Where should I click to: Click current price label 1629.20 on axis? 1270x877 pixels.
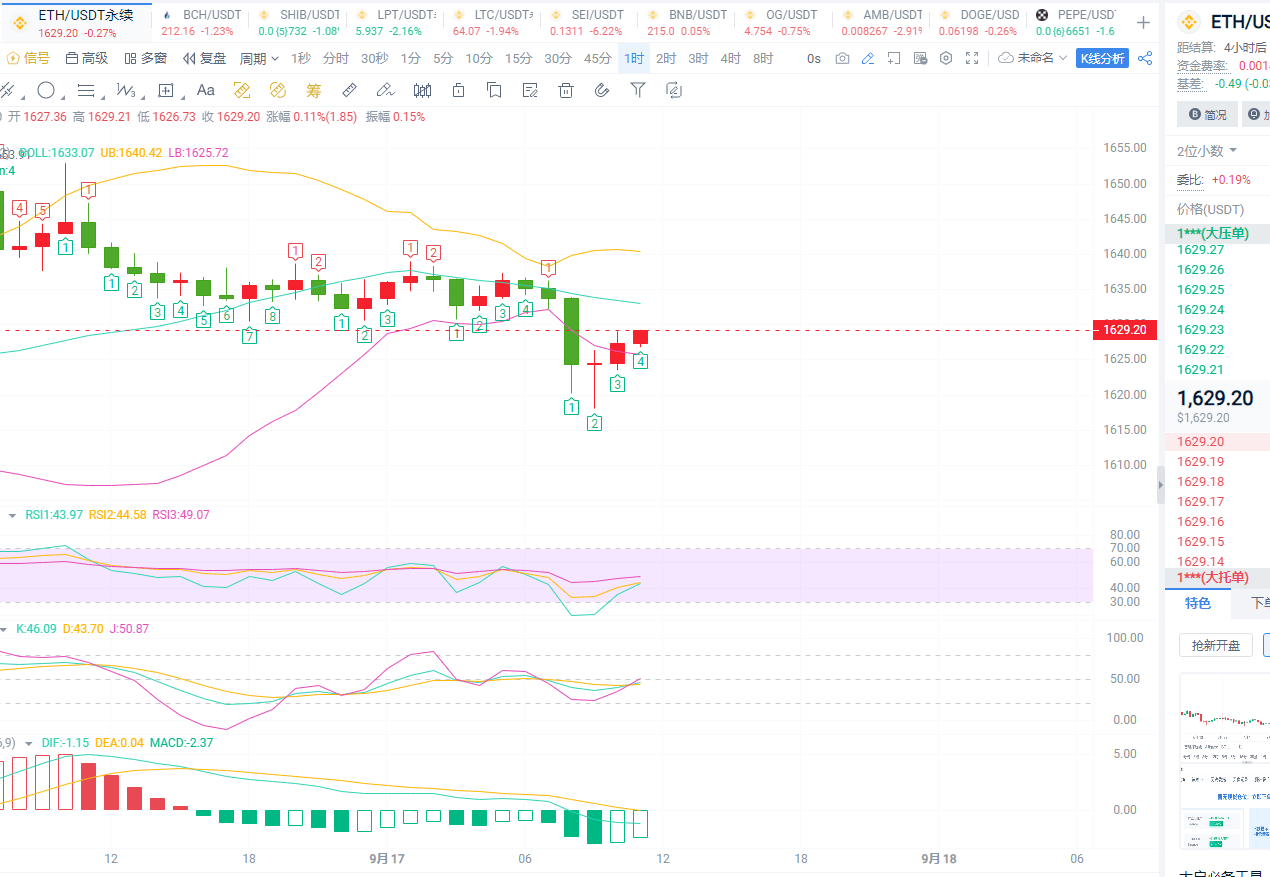[1125, 330]
